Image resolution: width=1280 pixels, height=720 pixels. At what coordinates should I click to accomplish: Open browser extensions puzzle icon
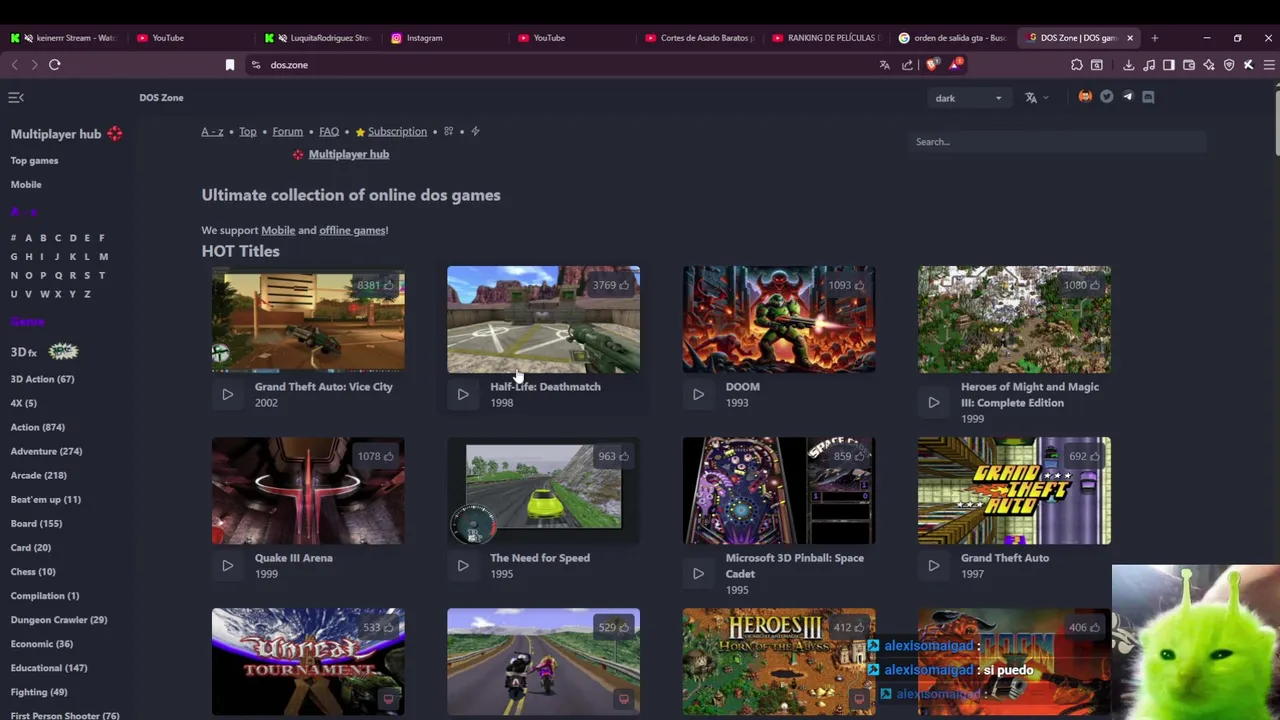pyautogui.click(x=1077, y=65)
